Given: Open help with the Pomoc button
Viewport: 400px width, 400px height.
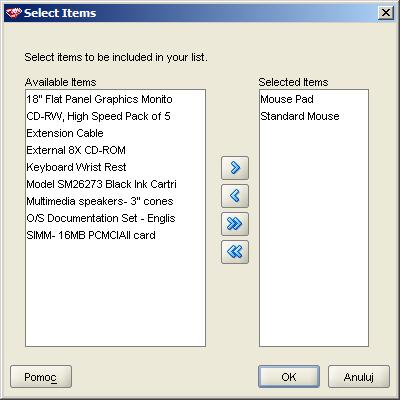Looking at the screenshot, I should coord(41,377).
